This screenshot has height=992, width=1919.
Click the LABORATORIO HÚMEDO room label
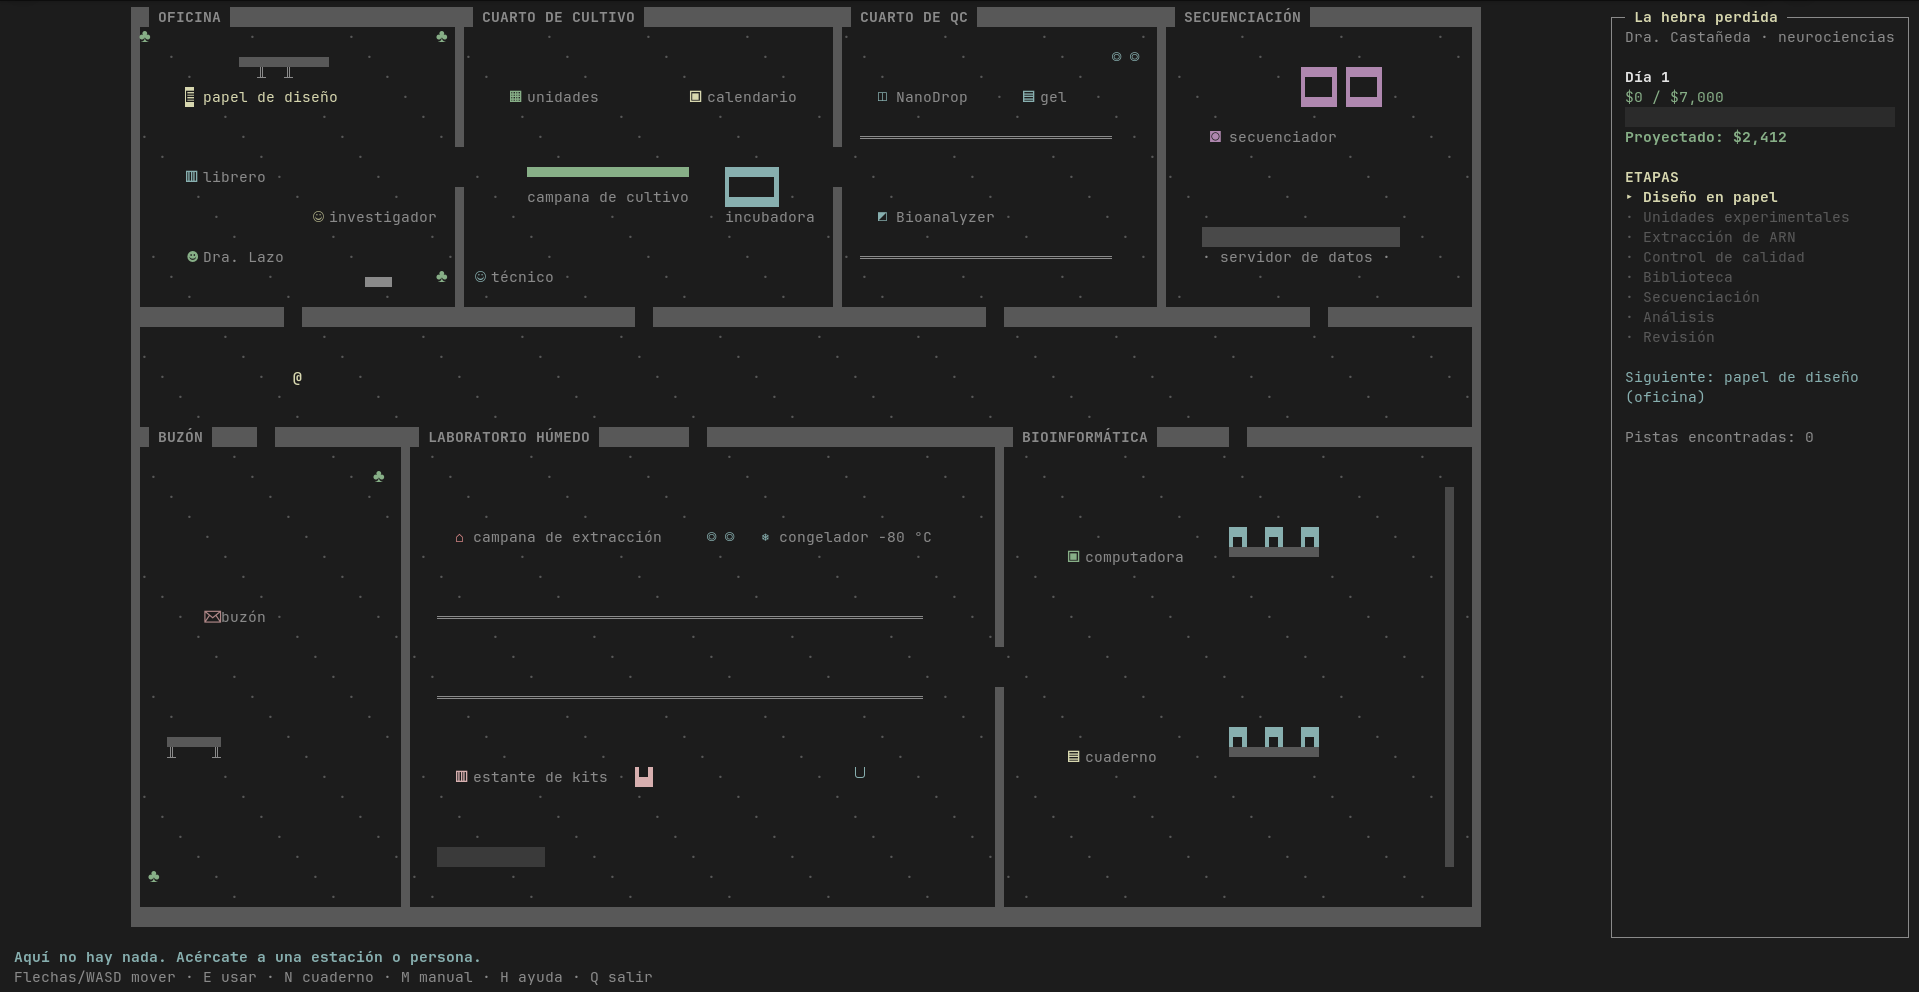(509, 437)
